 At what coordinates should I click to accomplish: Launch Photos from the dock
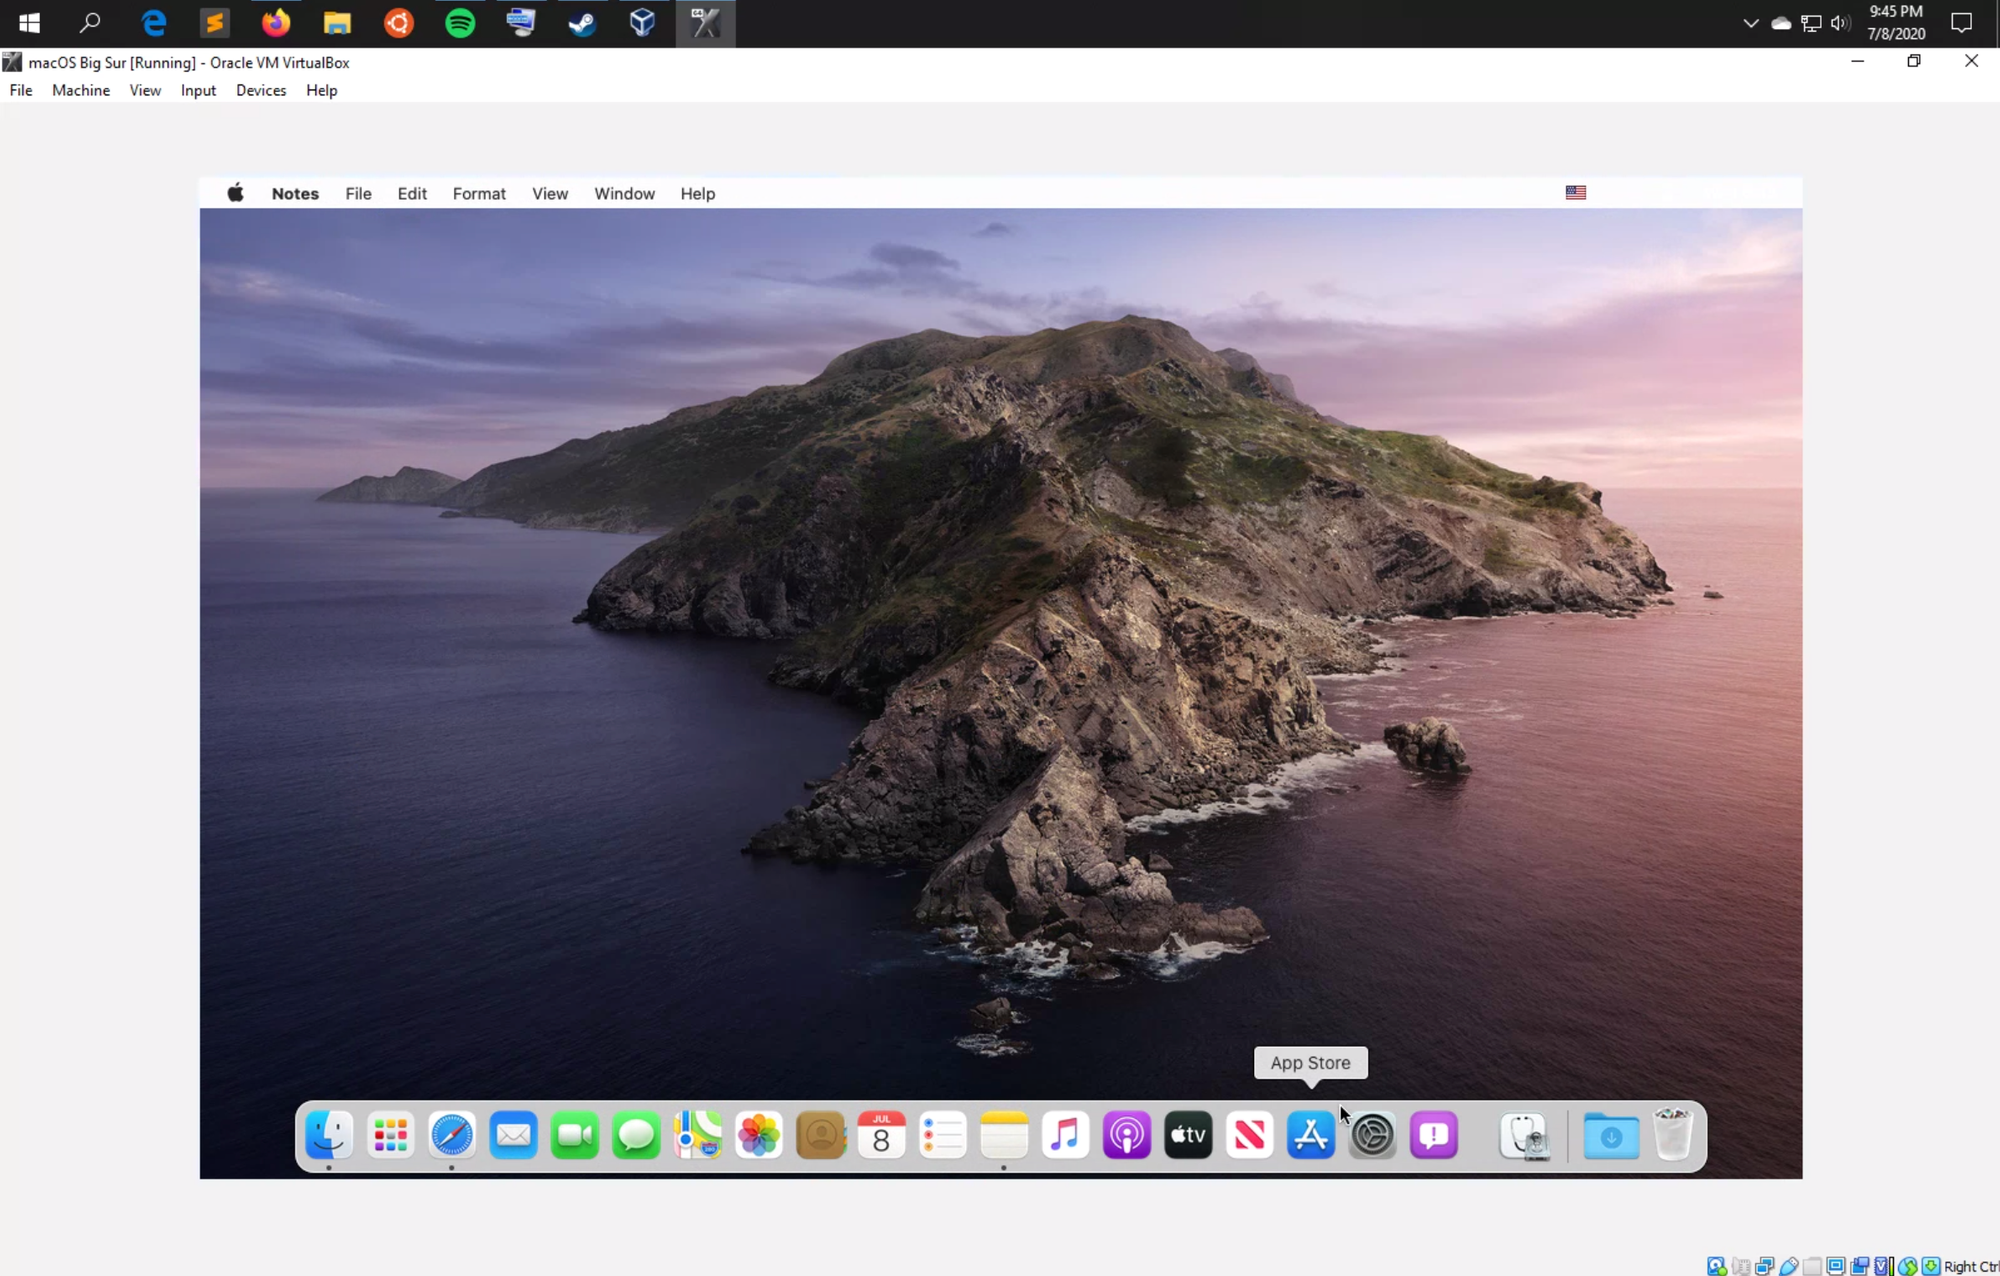pos(759,1134)
